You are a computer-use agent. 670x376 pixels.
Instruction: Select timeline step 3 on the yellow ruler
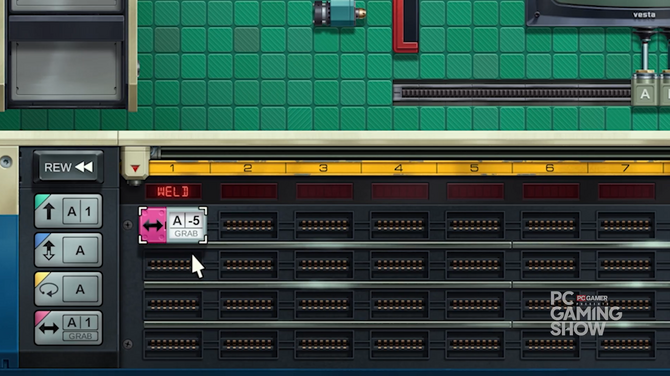[323, 168]
